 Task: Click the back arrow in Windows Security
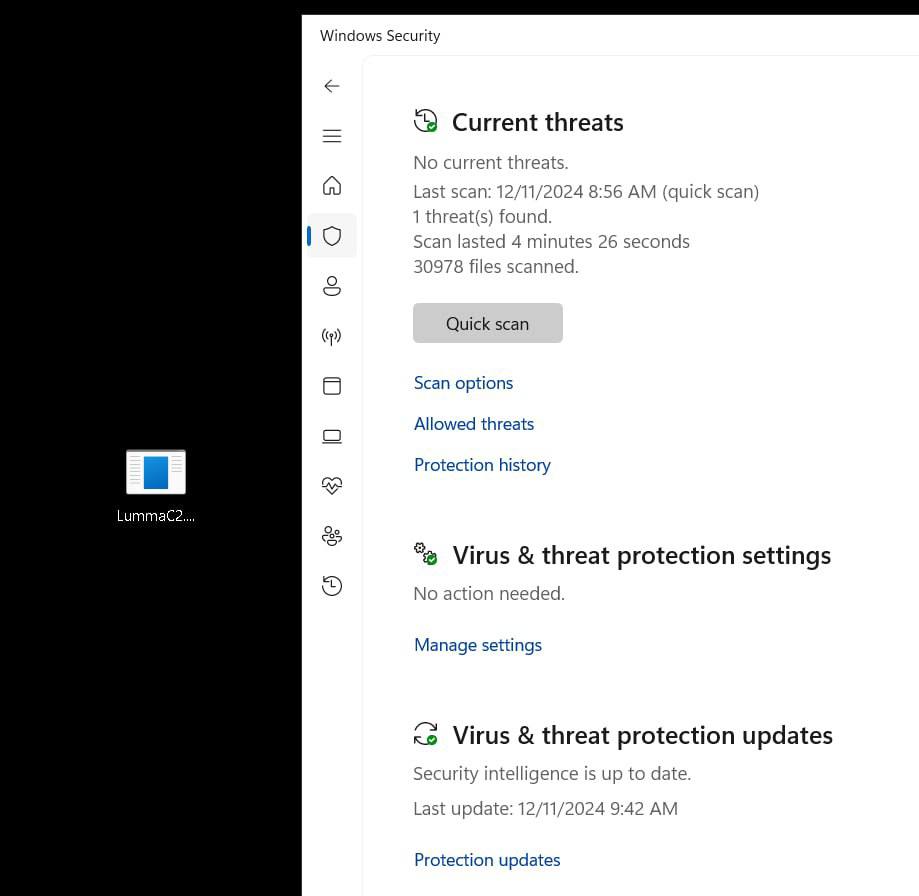(332, 86)
